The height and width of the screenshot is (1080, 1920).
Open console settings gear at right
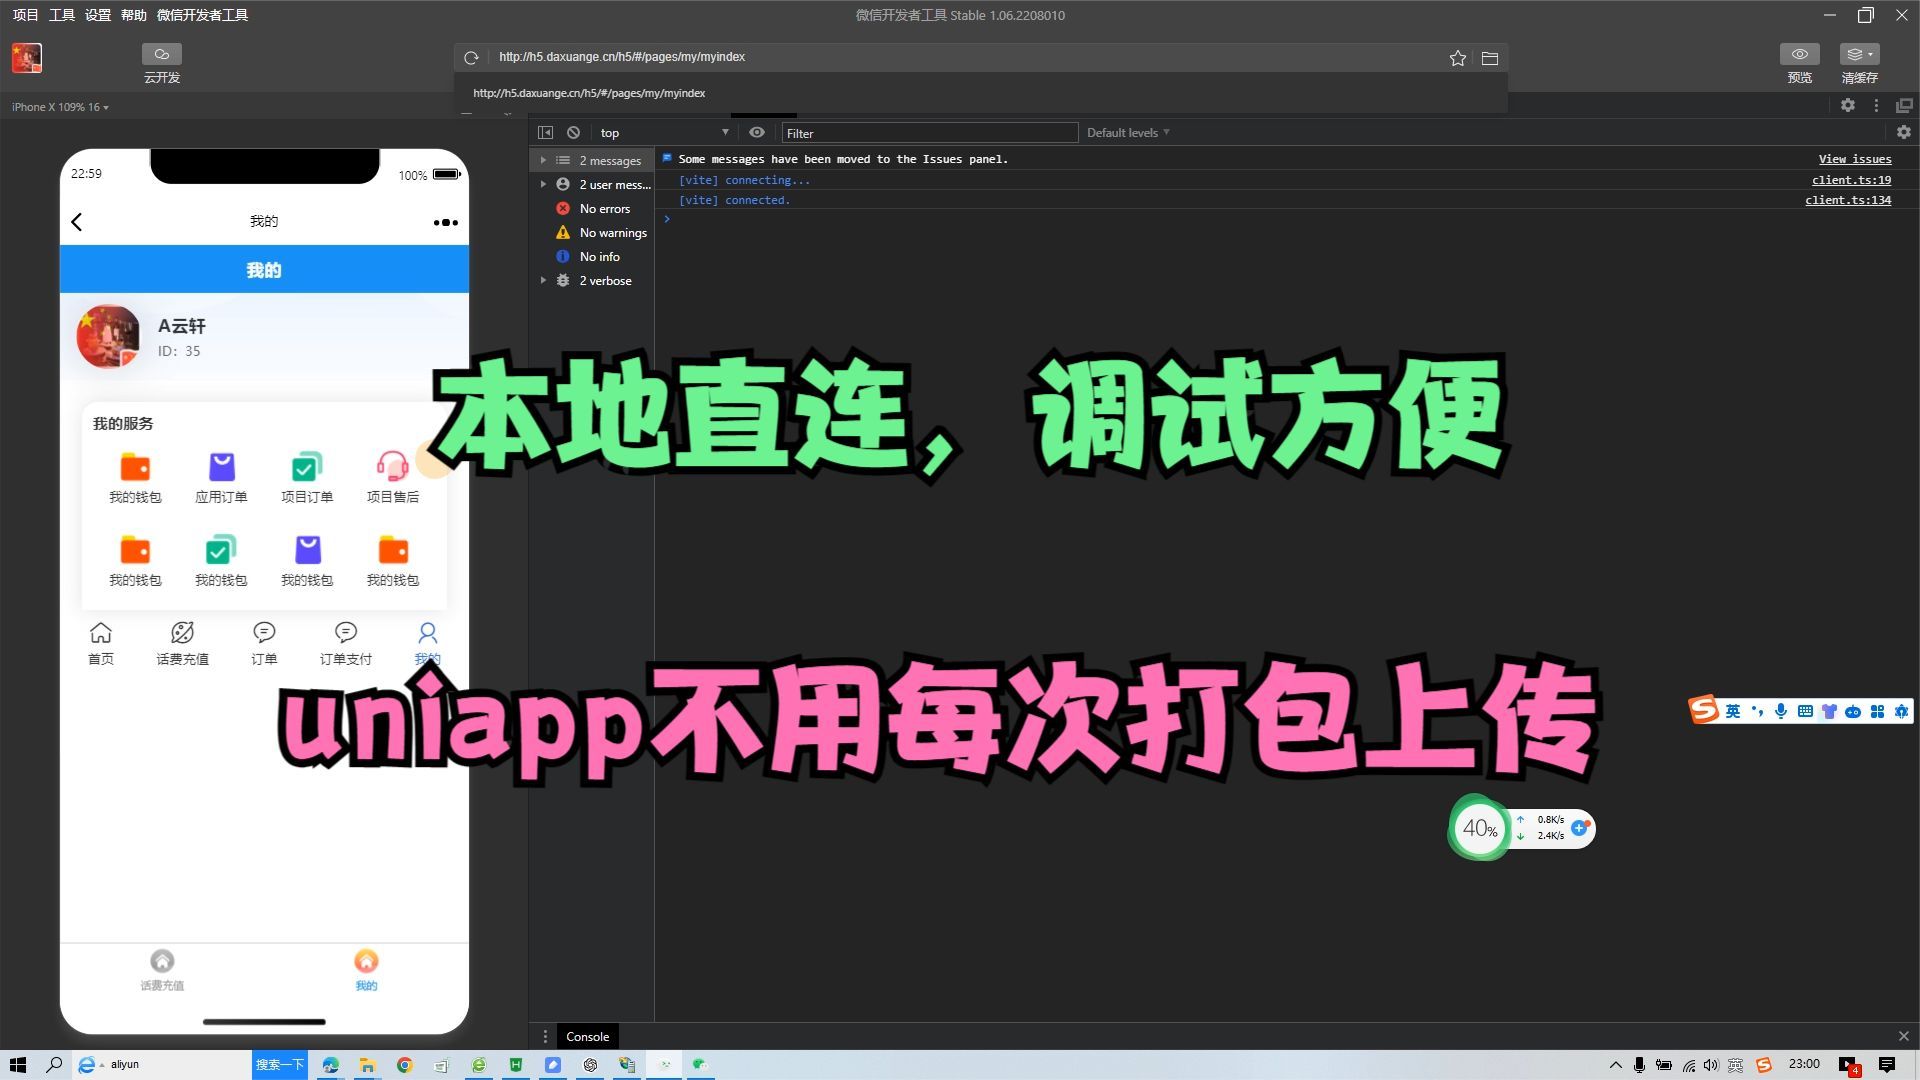1903,132
